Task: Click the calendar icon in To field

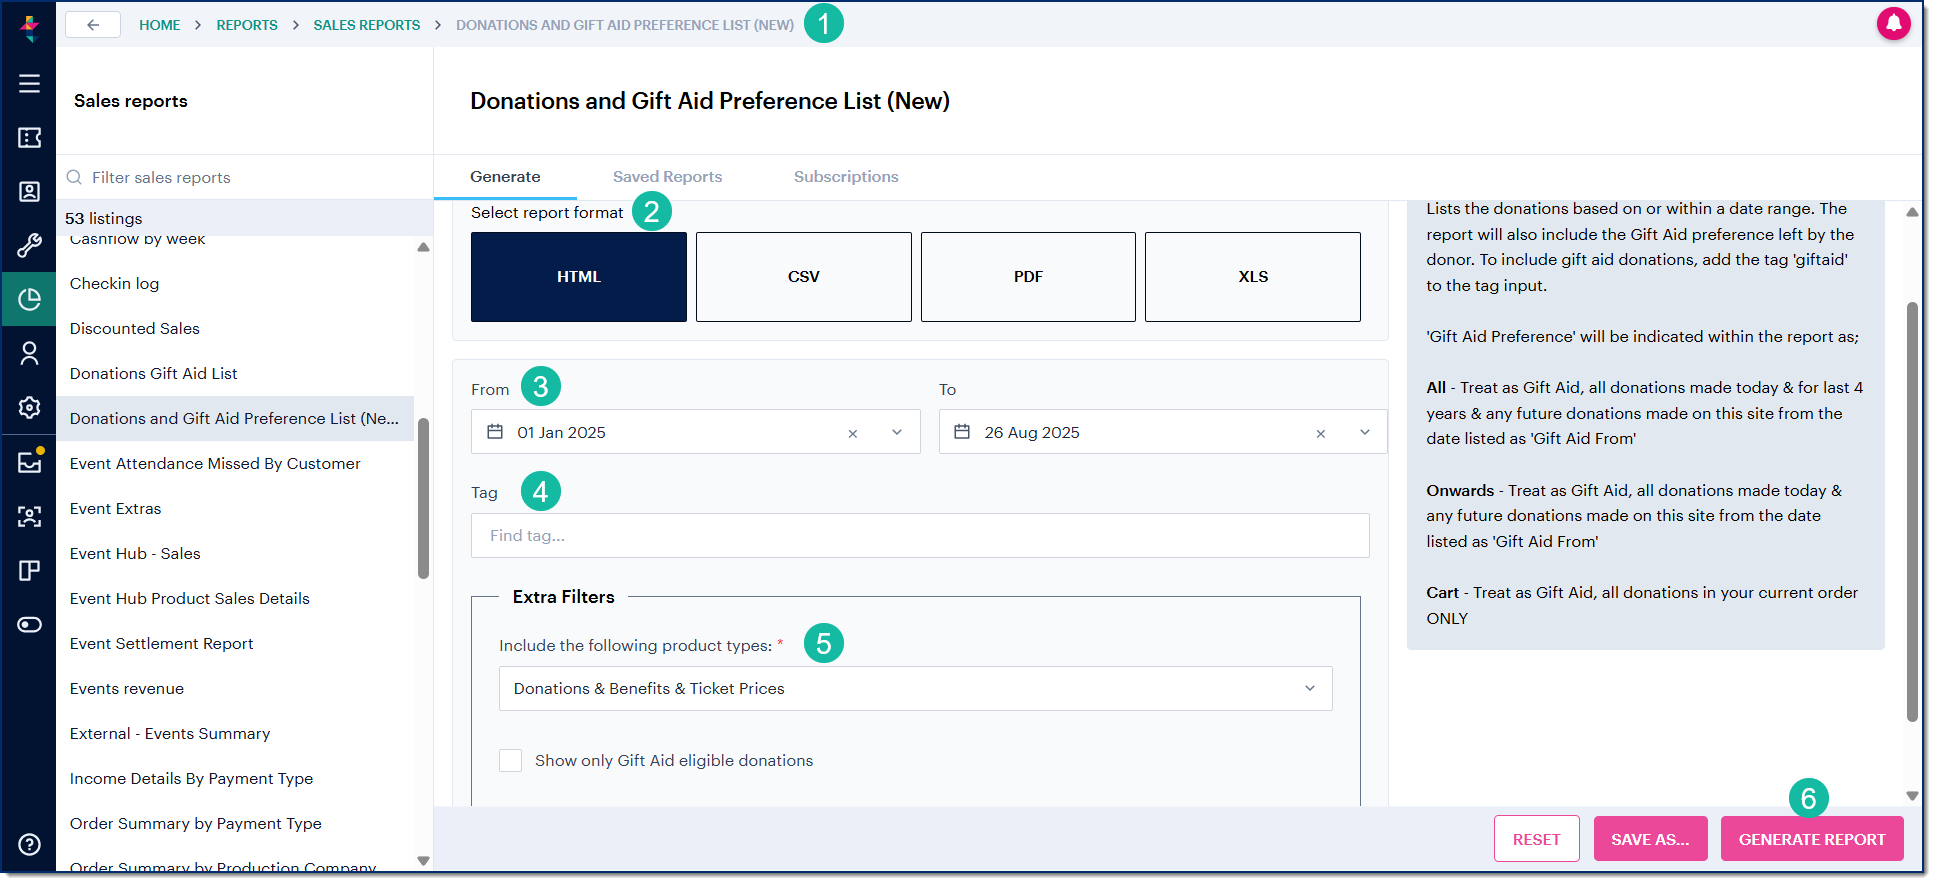Action: (962, 432)
